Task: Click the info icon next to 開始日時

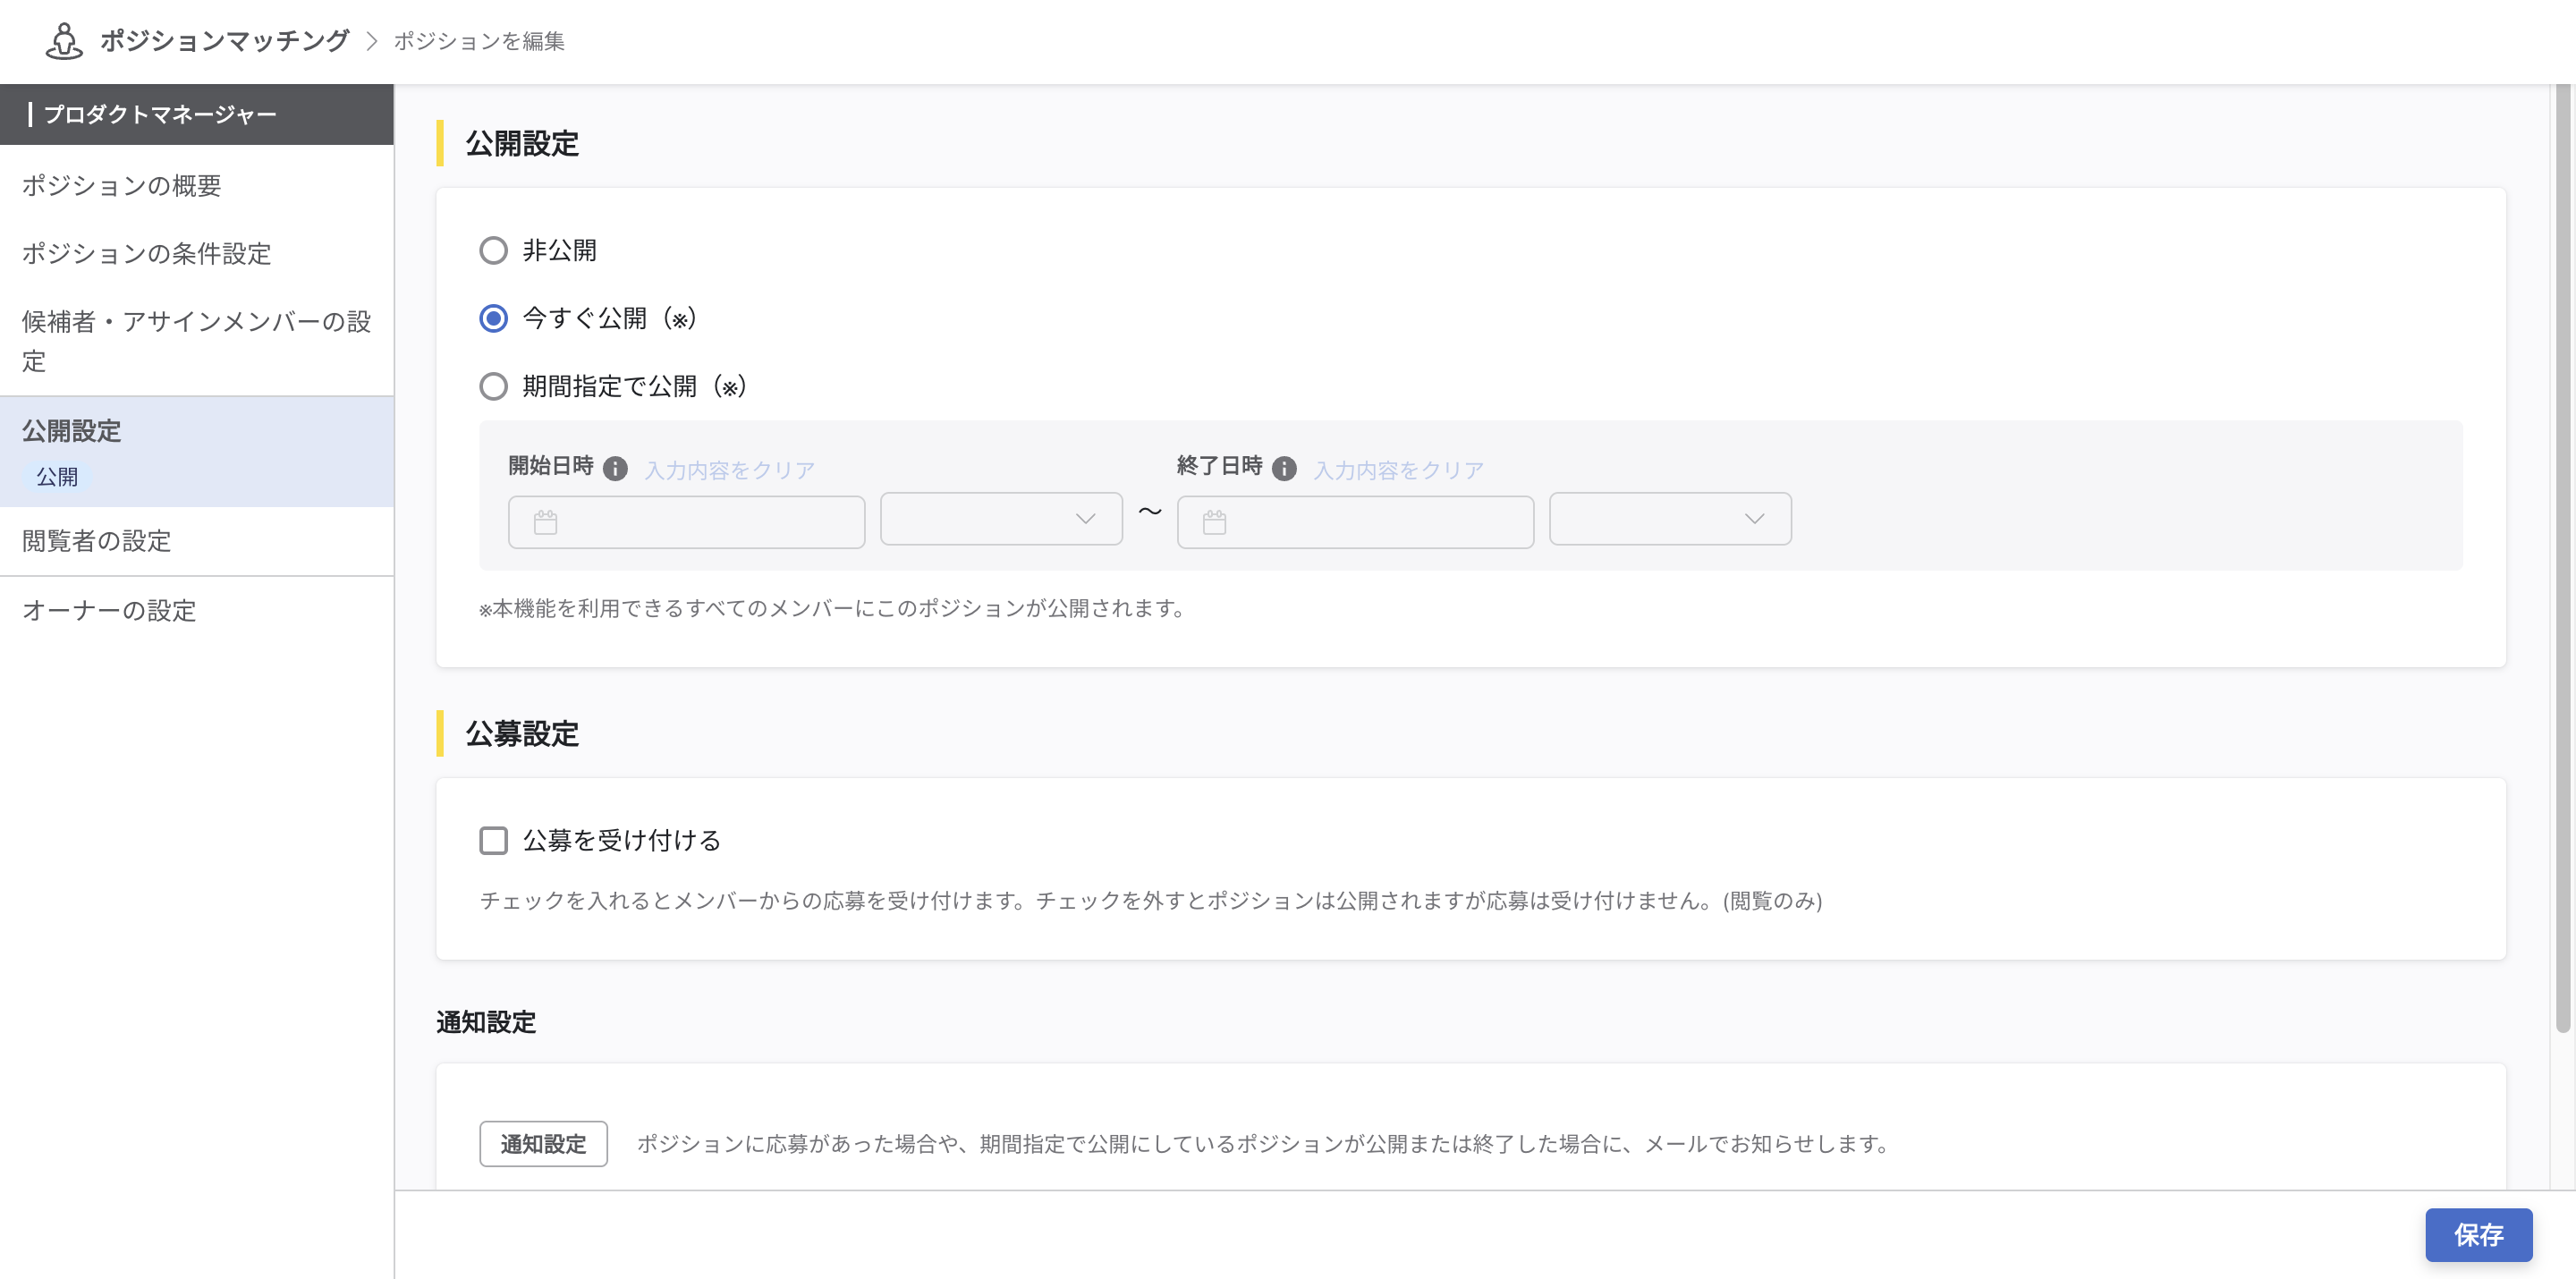Action: pos(617,466)
